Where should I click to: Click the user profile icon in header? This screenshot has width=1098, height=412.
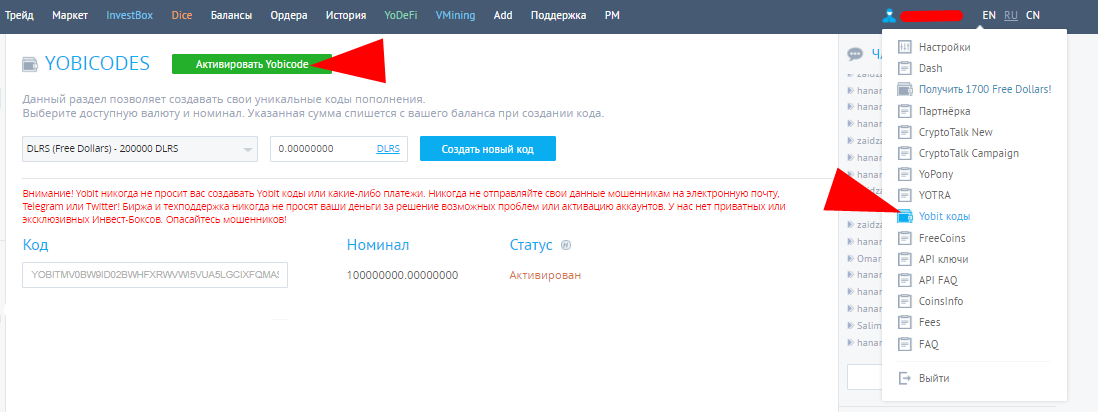coord(889,15)
